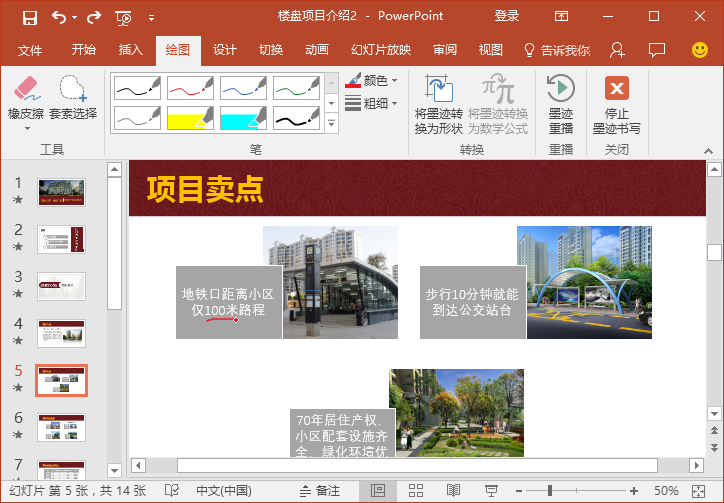Pick the yellow highlighter pen
The width and height of the screenshot is (724, 503).
(190, 118)
